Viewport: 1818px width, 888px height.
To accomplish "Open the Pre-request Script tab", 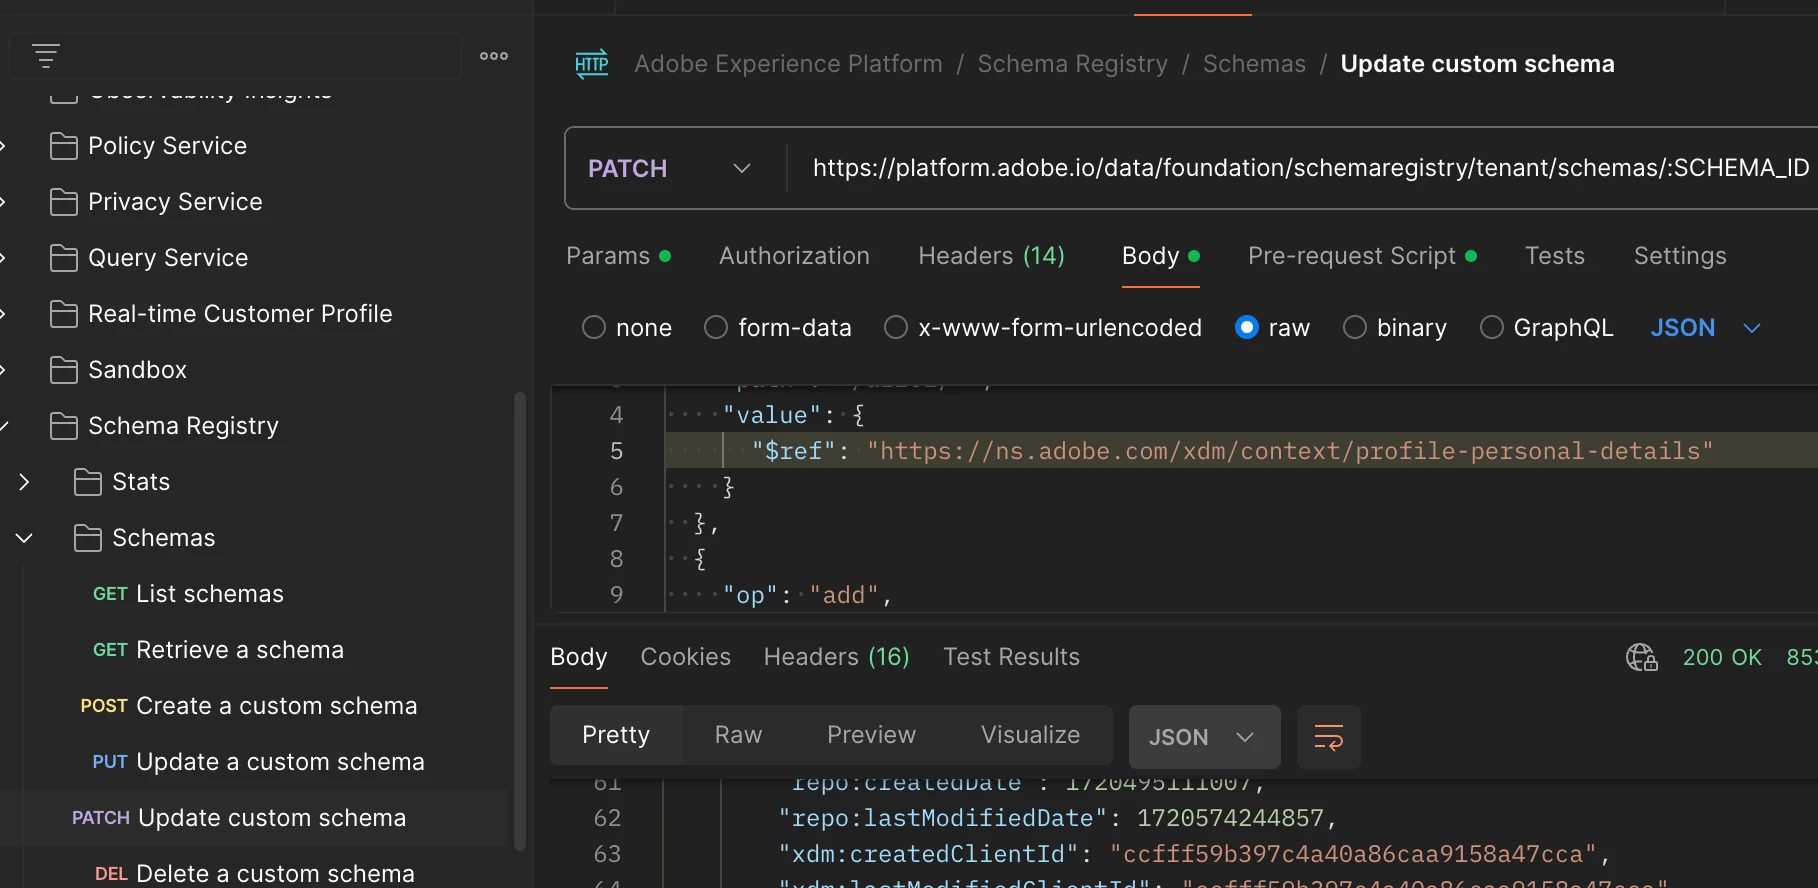I will [x=1362, y=256].
